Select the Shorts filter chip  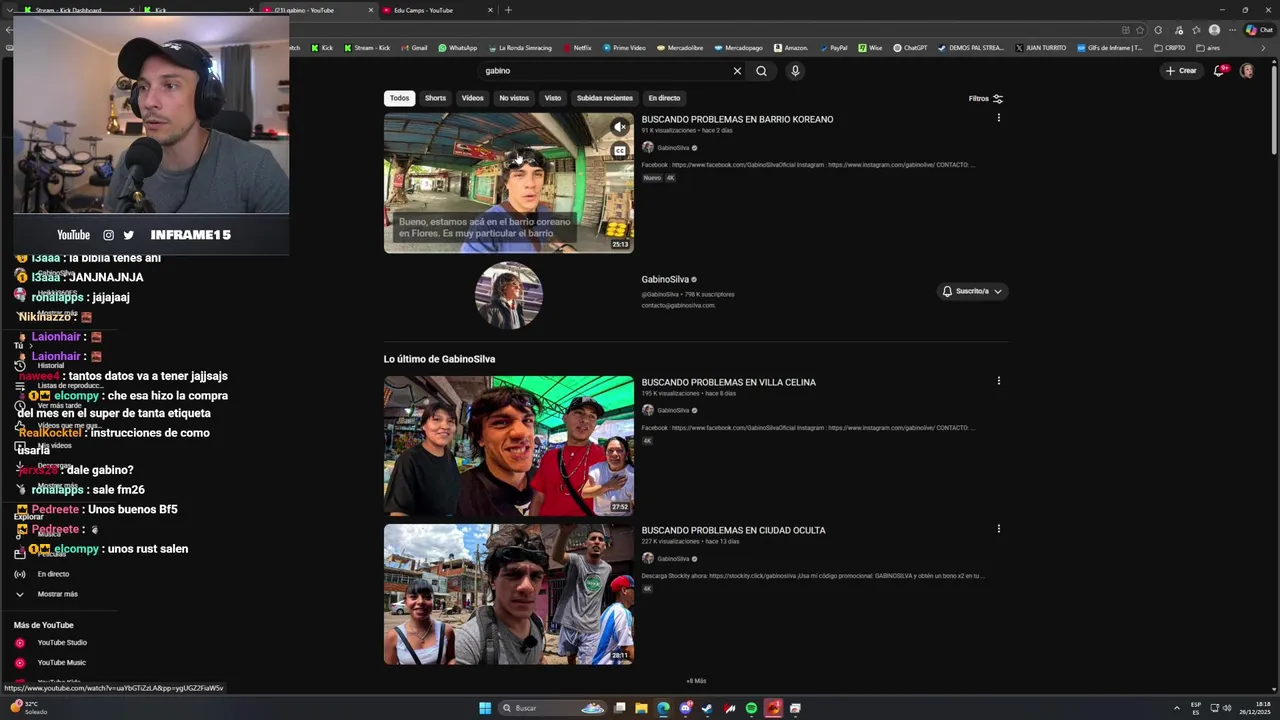coord(435,98)
